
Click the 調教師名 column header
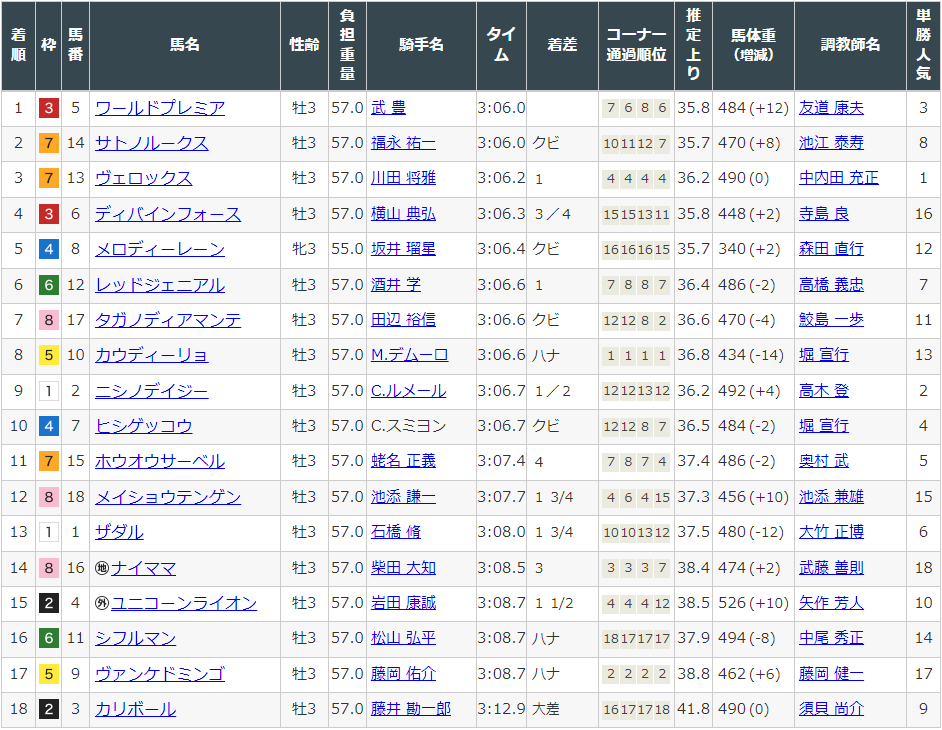[850, 46]
